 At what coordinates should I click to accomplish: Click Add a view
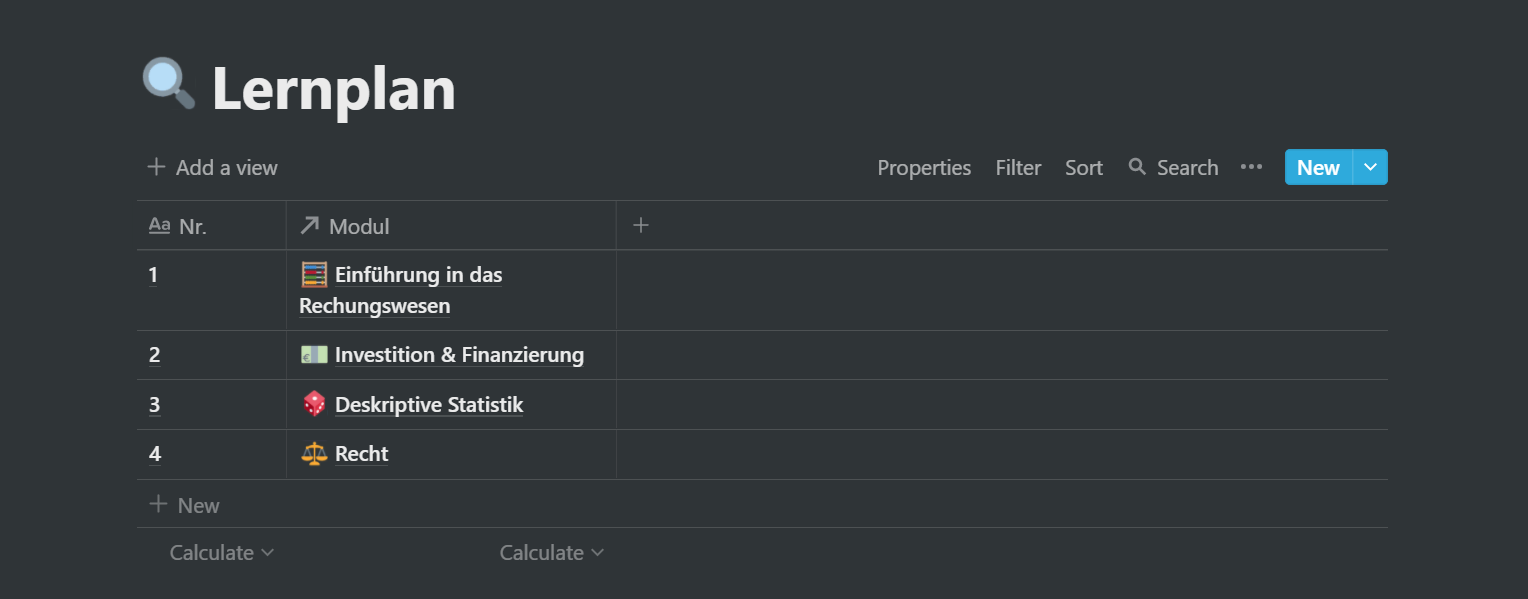[212, 167]
